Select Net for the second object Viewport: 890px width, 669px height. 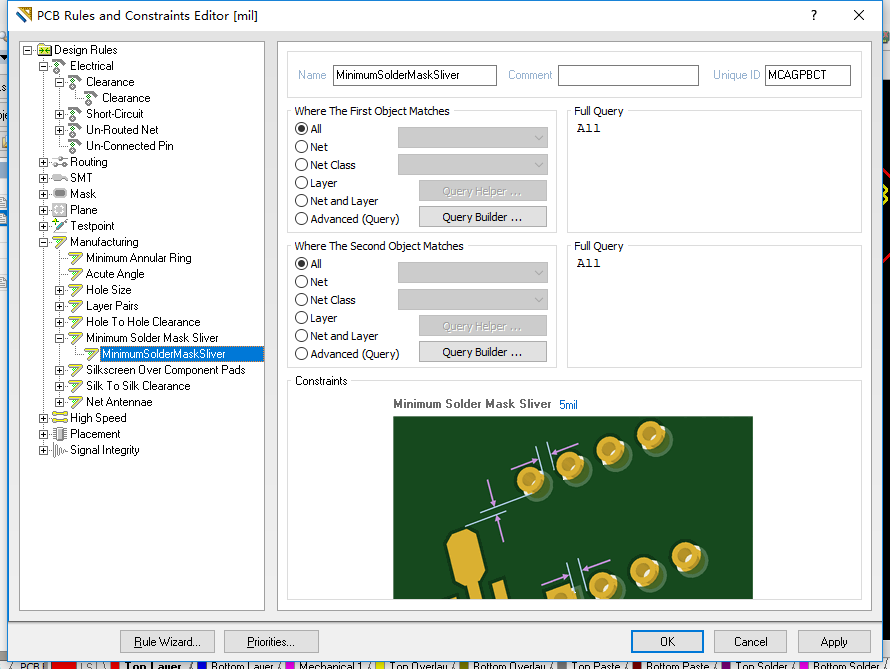coord(301,282)
